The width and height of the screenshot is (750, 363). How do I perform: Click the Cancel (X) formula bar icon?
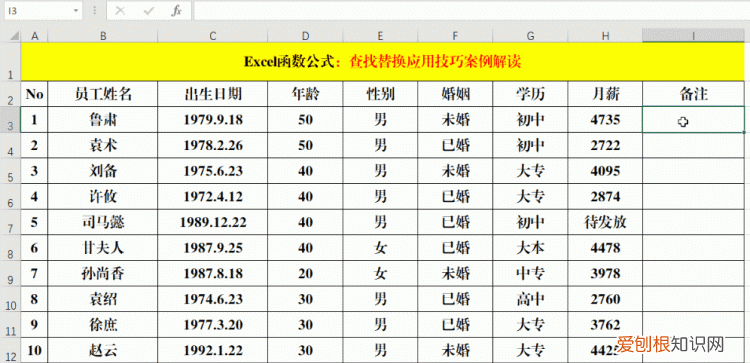pyautogui.click(x=121, y=11)
